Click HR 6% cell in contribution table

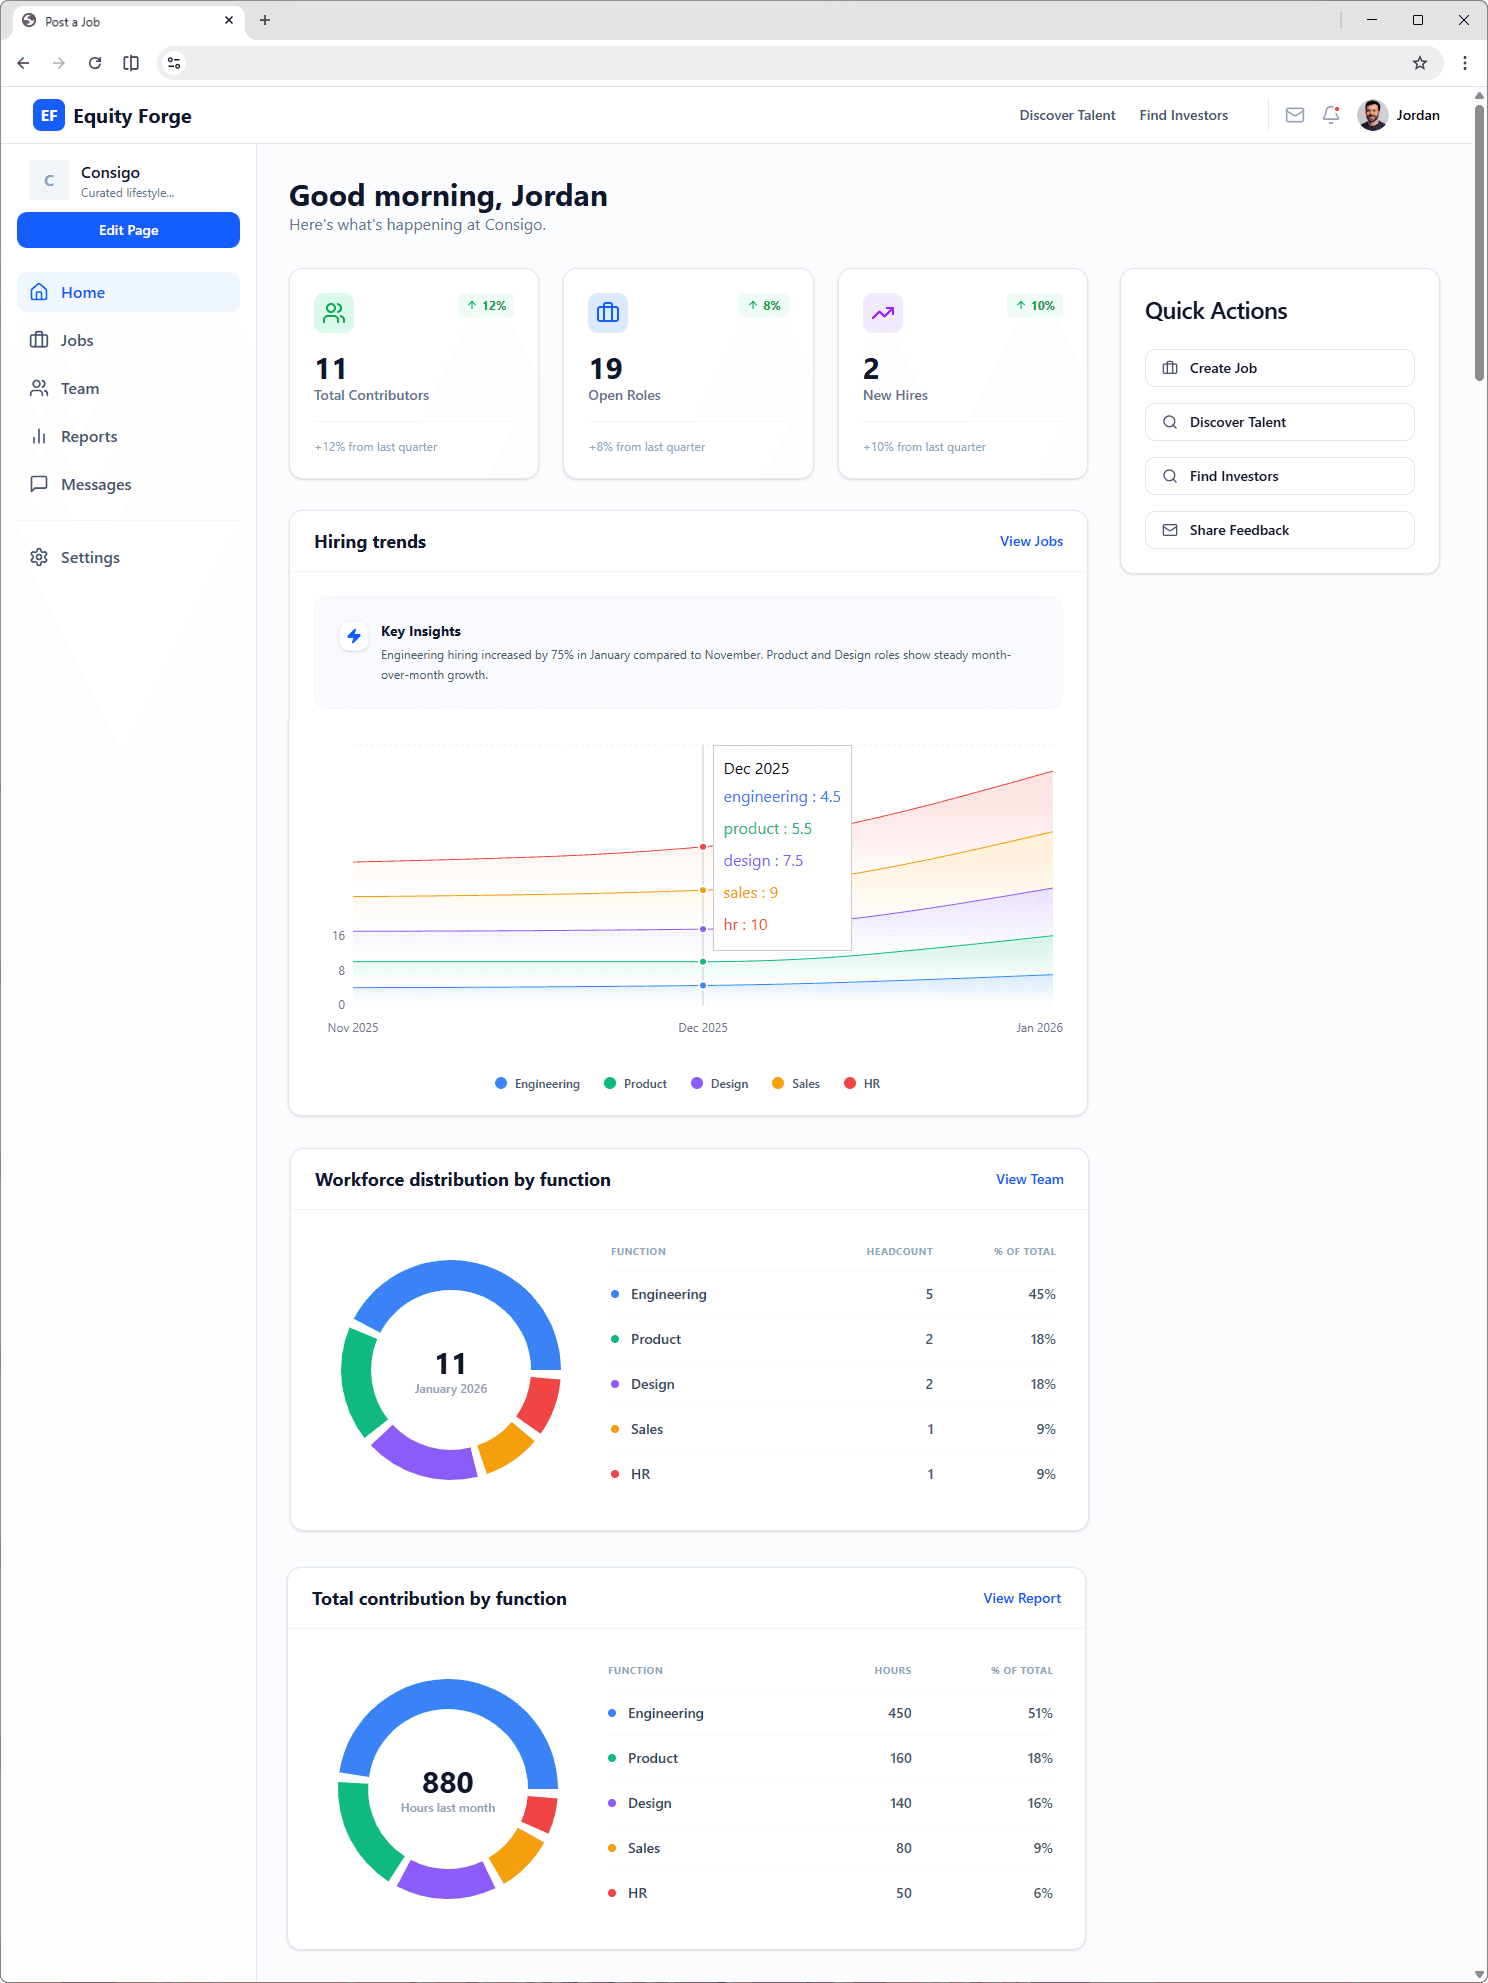tap(1042, 1893)
